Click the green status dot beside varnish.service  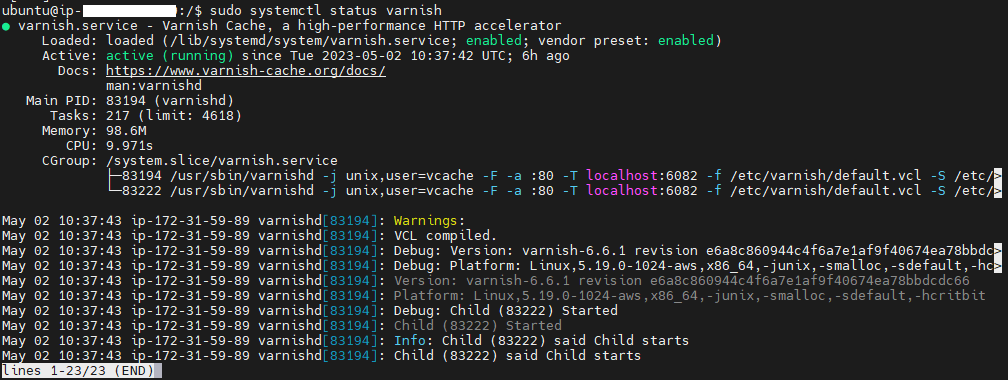[6, 26]
